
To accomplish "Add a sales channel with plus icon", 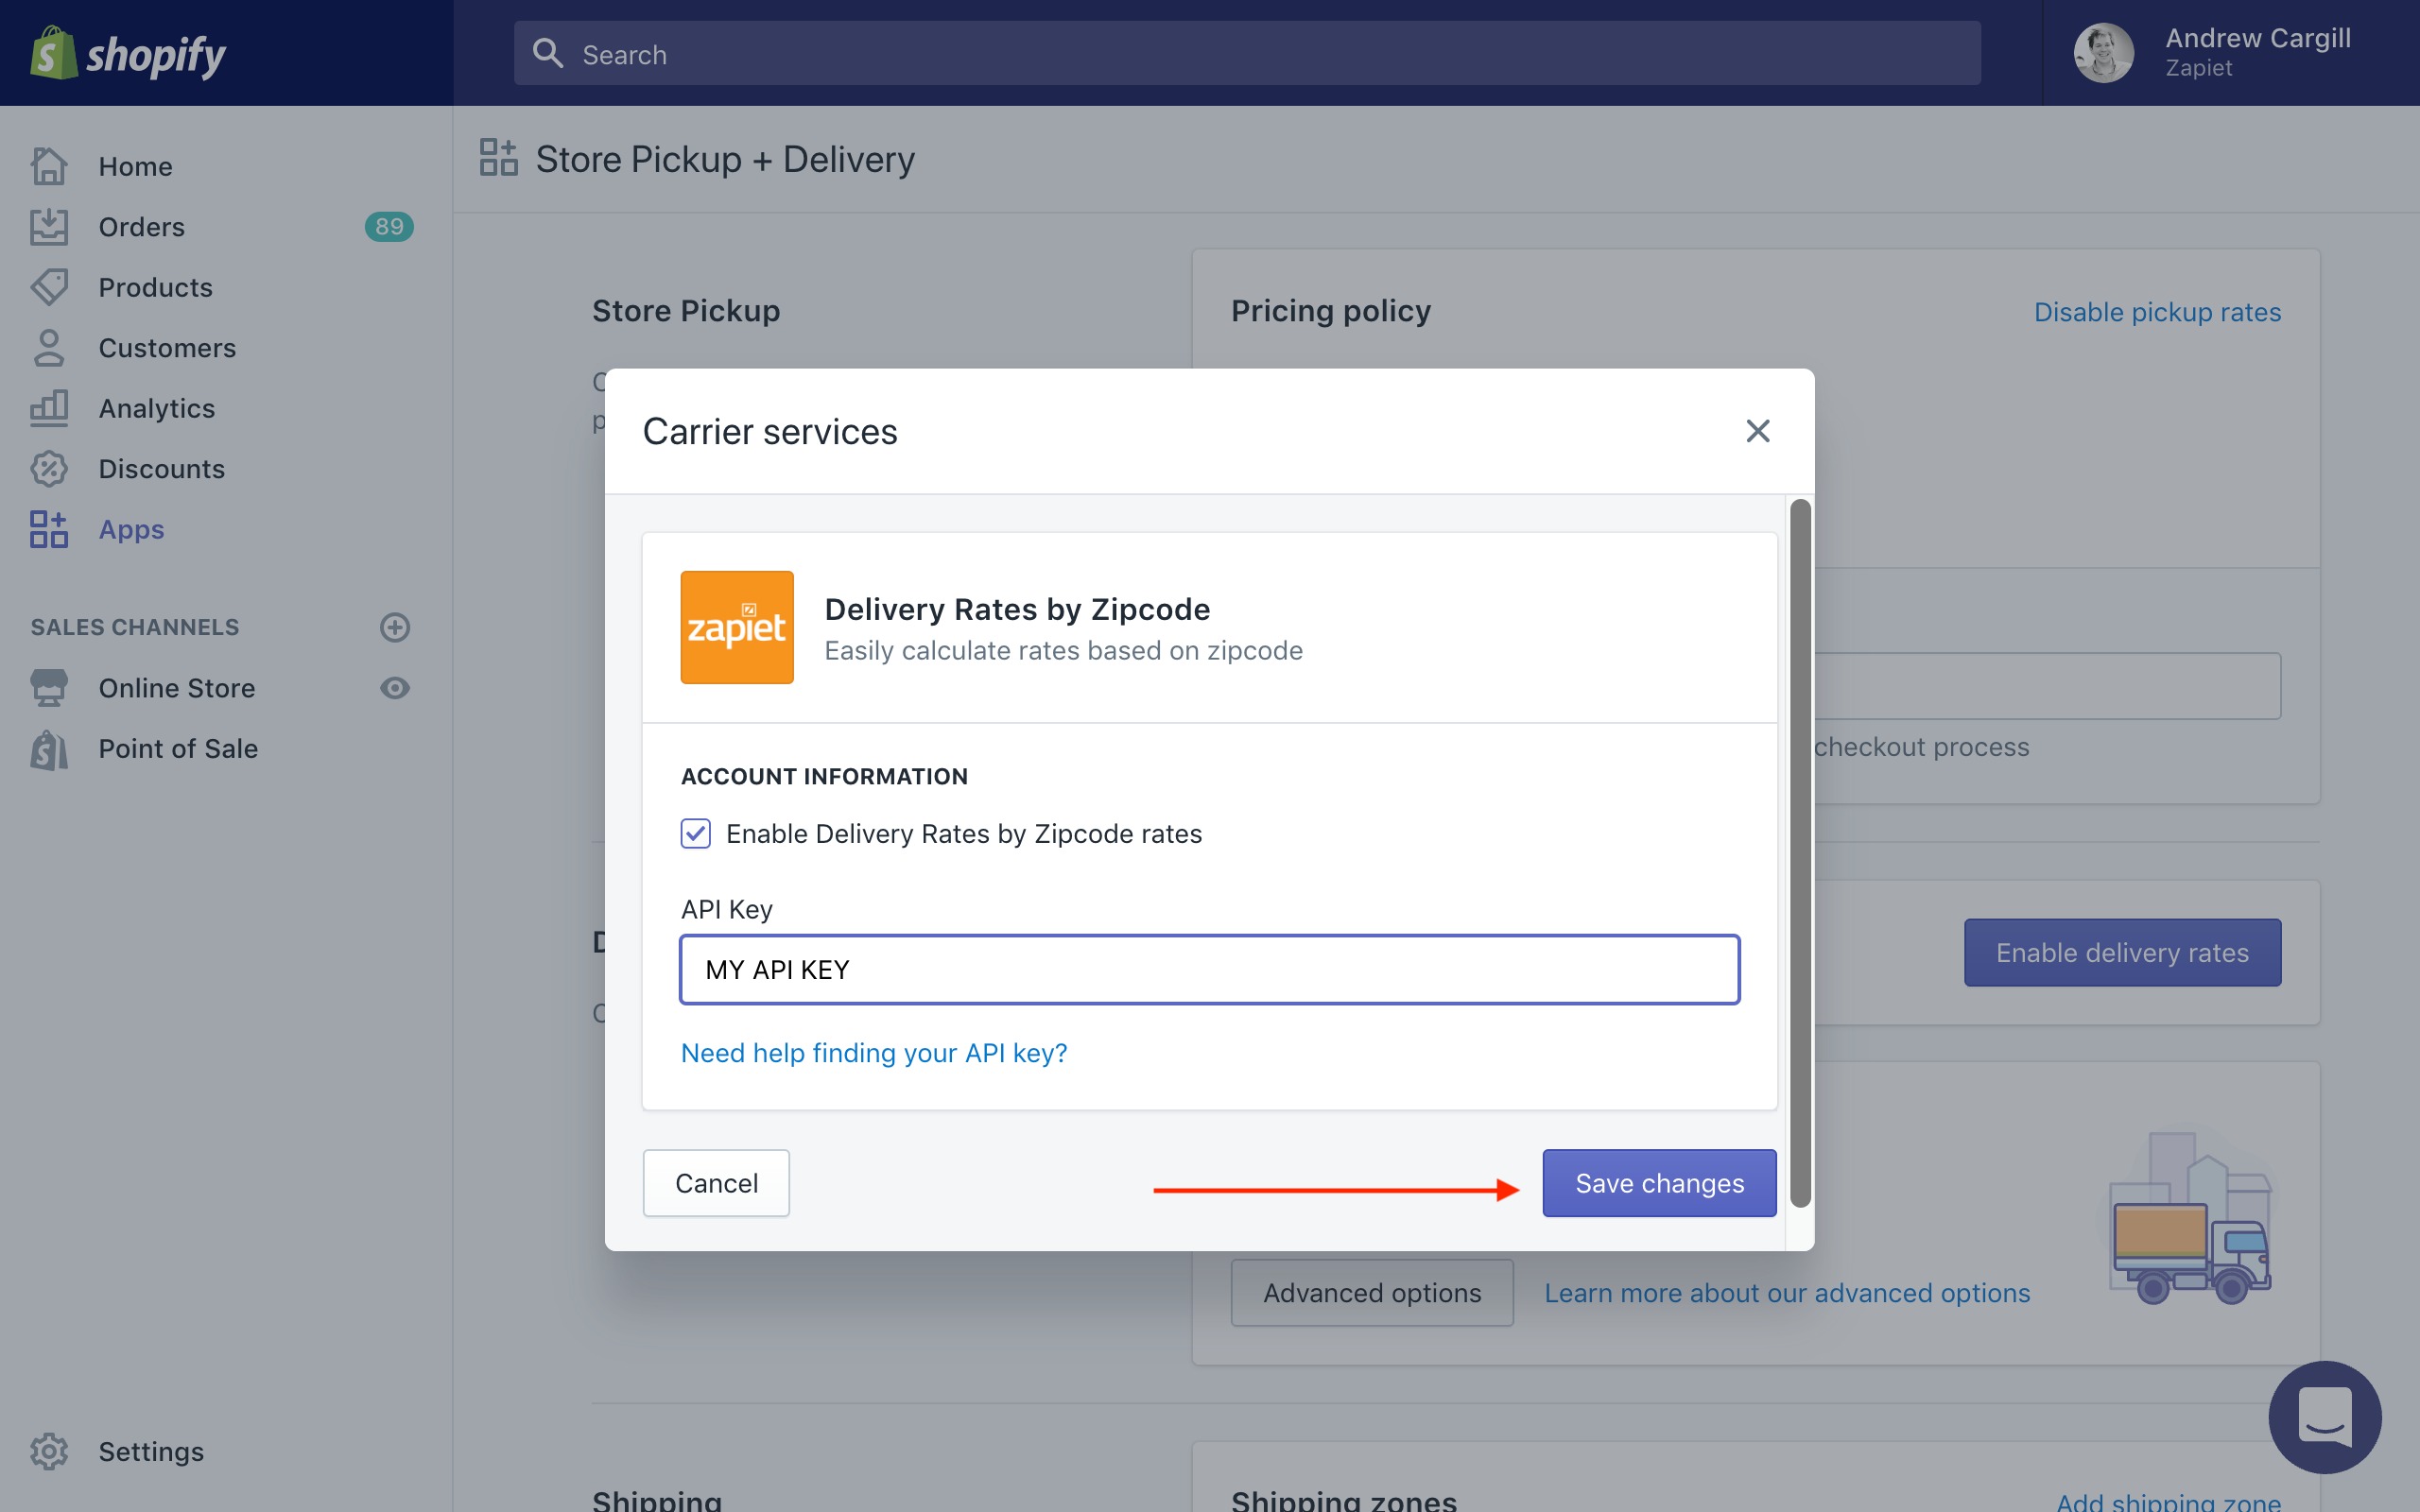I will tap(395, 627).
